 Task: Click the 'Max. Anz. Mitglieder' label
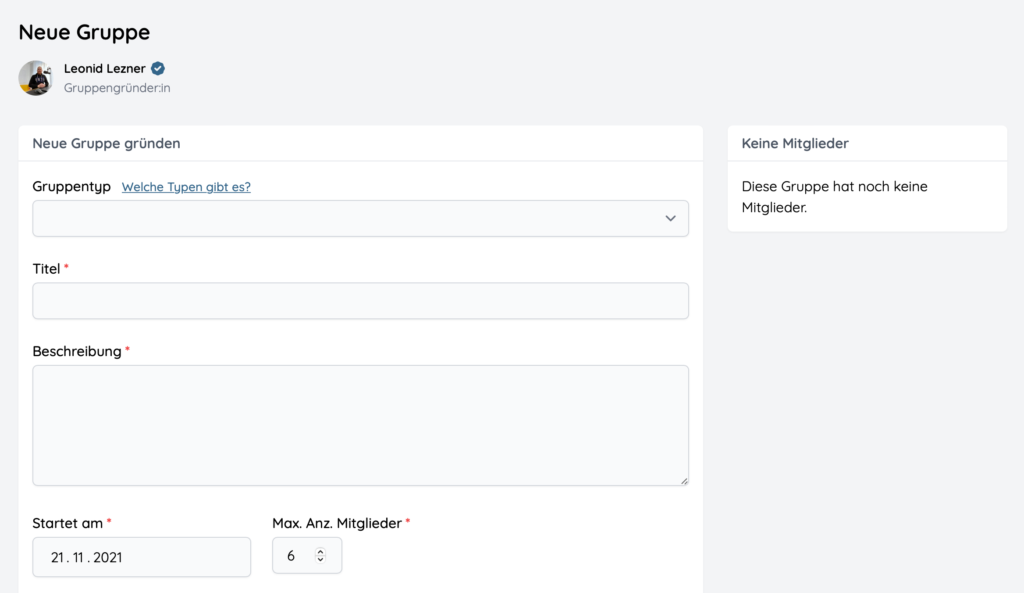(x=337, y=523)
